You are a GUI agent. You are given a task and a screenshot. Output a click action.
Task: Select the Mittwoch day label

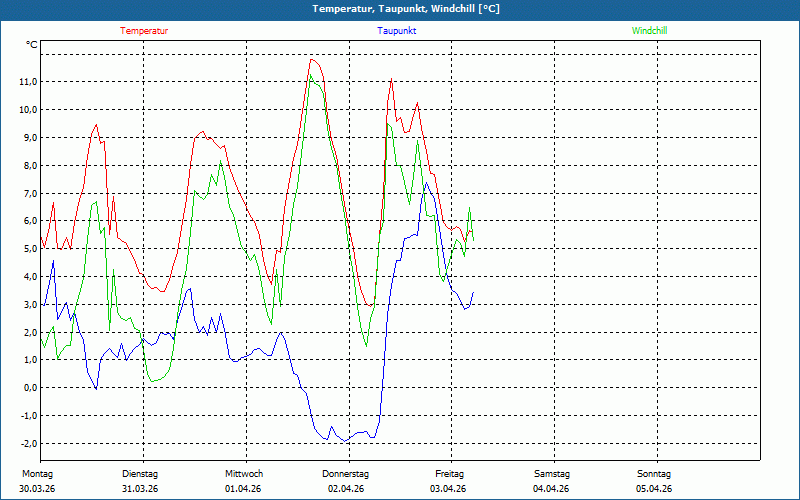click(x=243, y=474)
